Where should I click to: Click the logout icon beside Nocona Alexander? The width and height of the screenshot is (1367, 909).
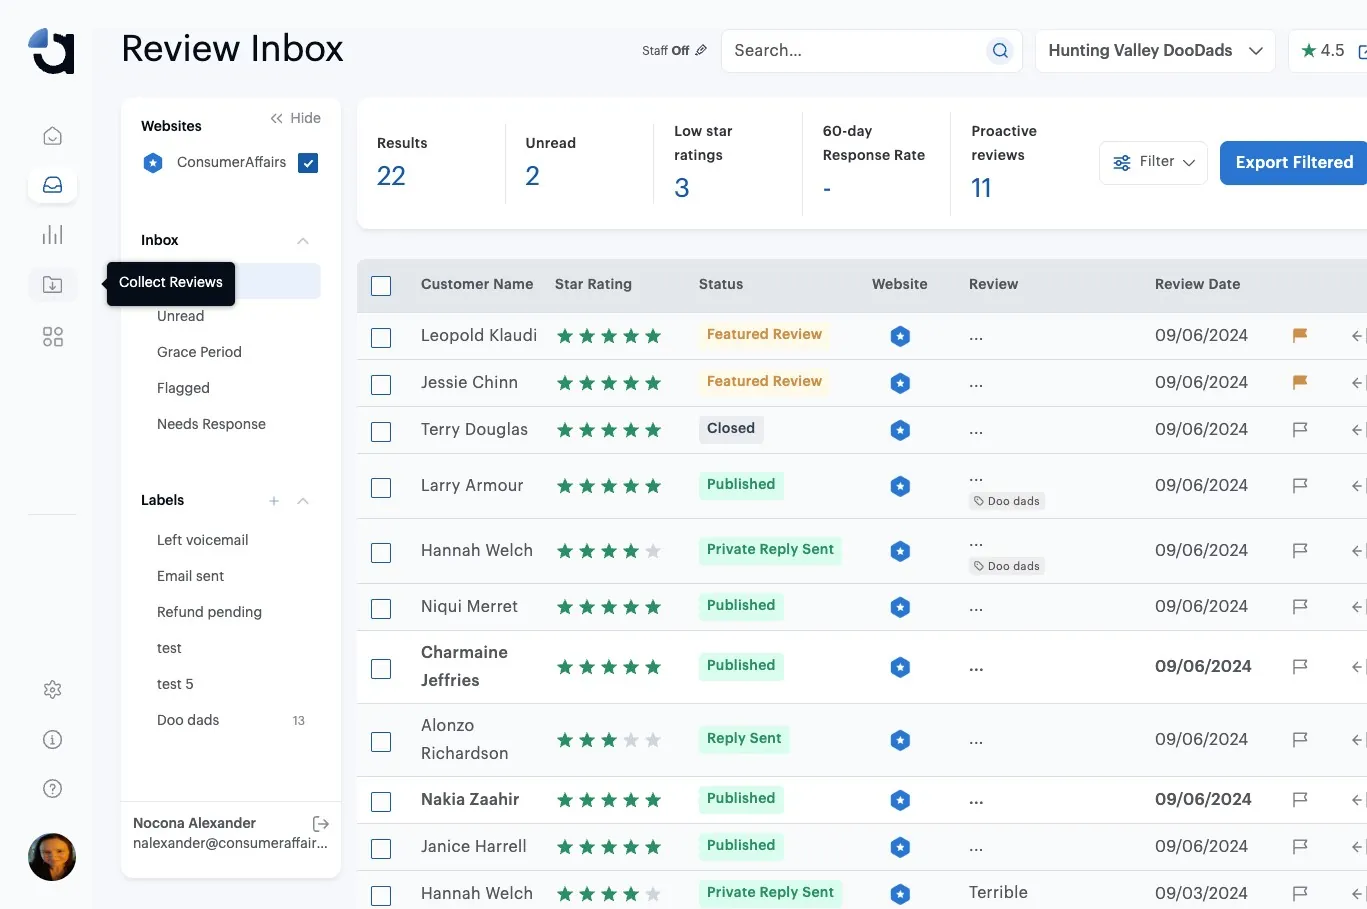(x=321, y=824)
